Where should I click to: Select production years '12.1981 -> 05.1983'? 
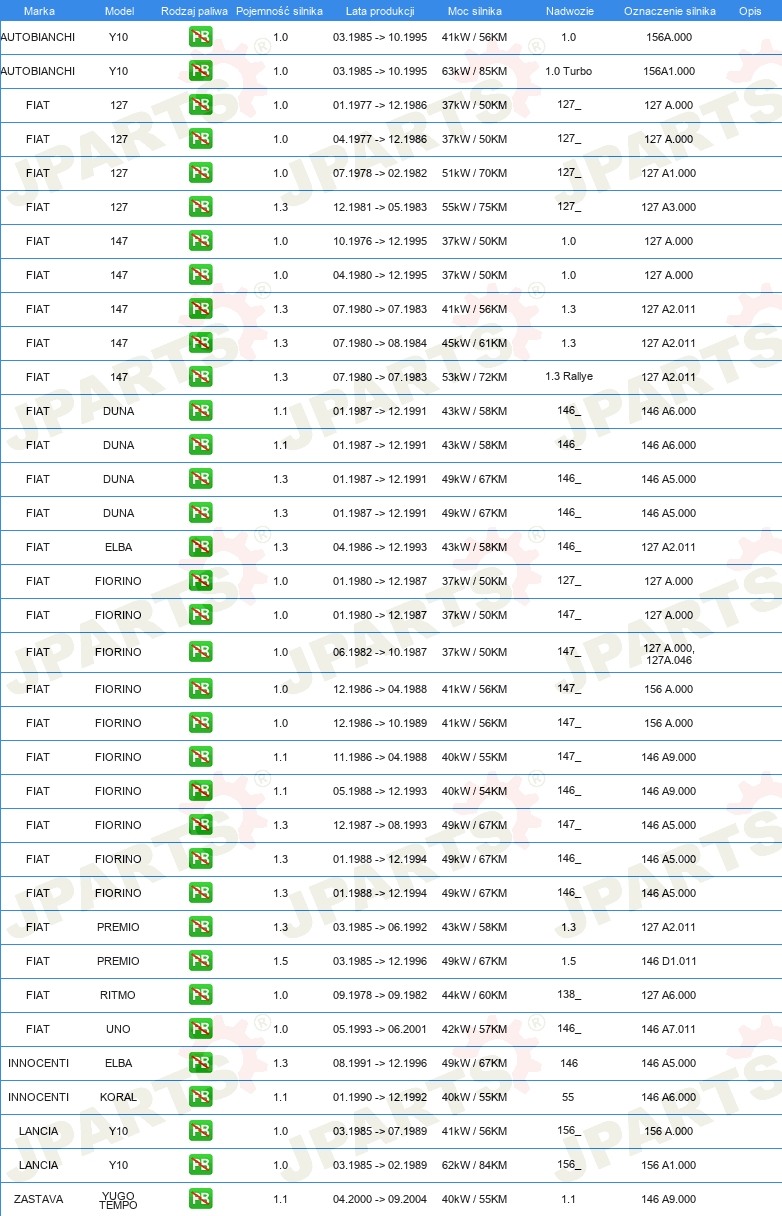coord(380,207)
